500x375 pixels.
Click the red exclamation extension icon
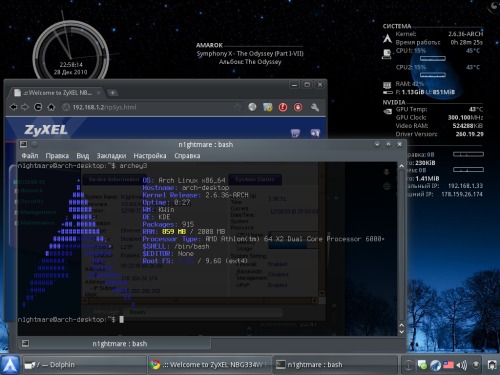pyautogui.click(x=283, y=107)
